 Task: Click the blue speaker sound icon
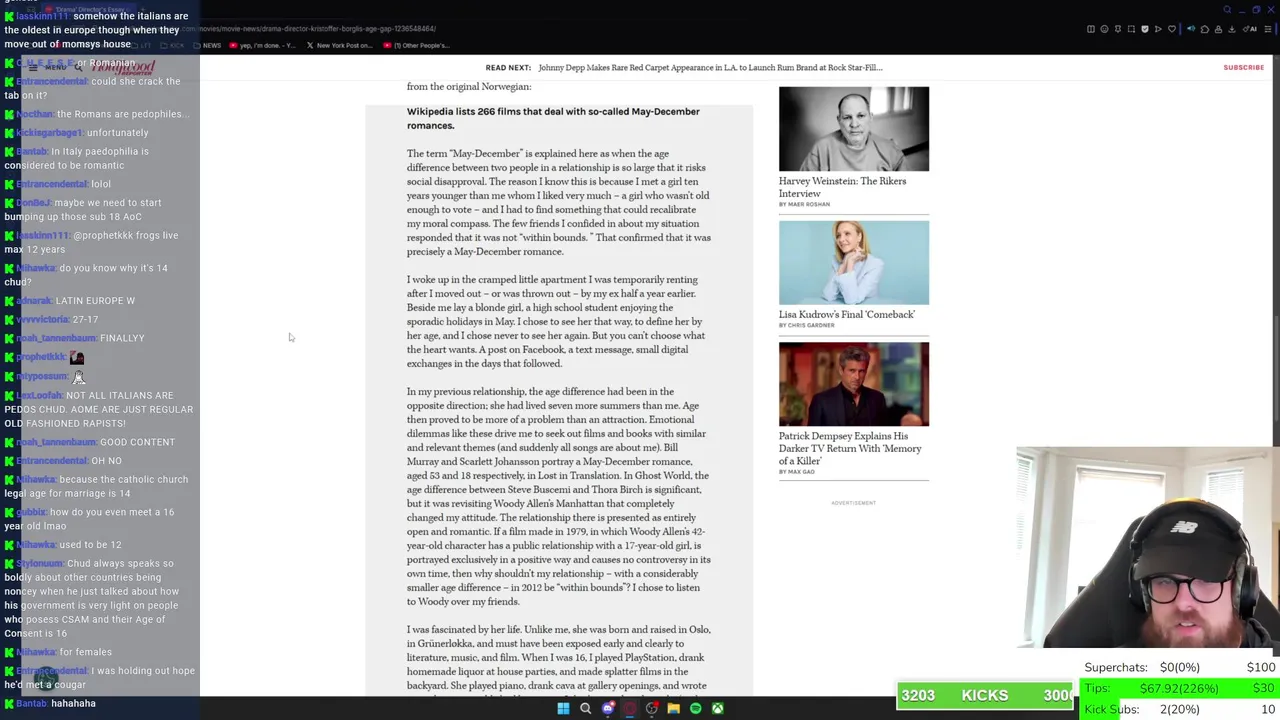(1191, 29)
